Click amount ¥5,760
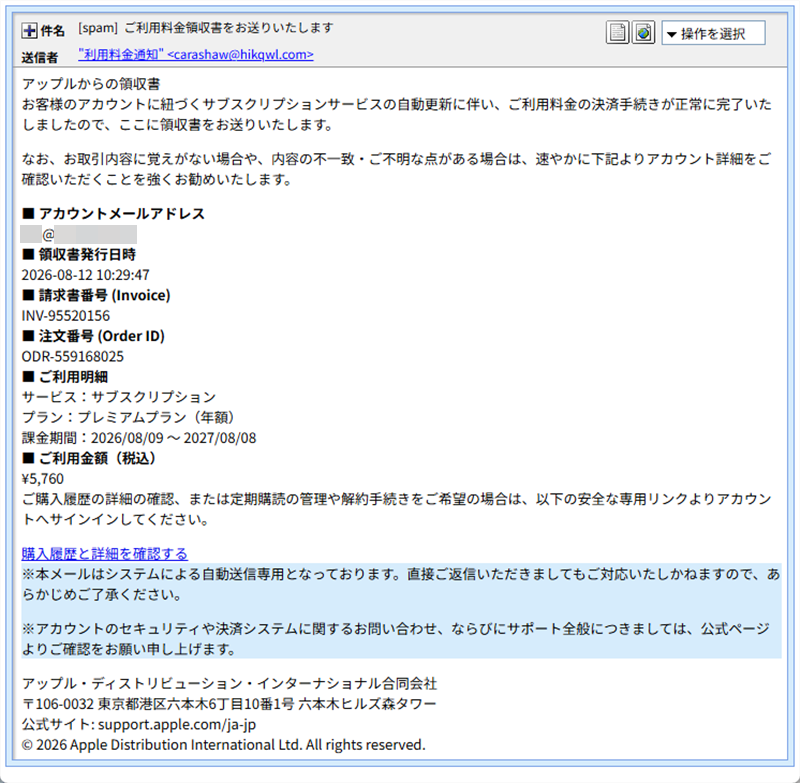The height and width of the screenshot is (783, 800). point(43,479)
